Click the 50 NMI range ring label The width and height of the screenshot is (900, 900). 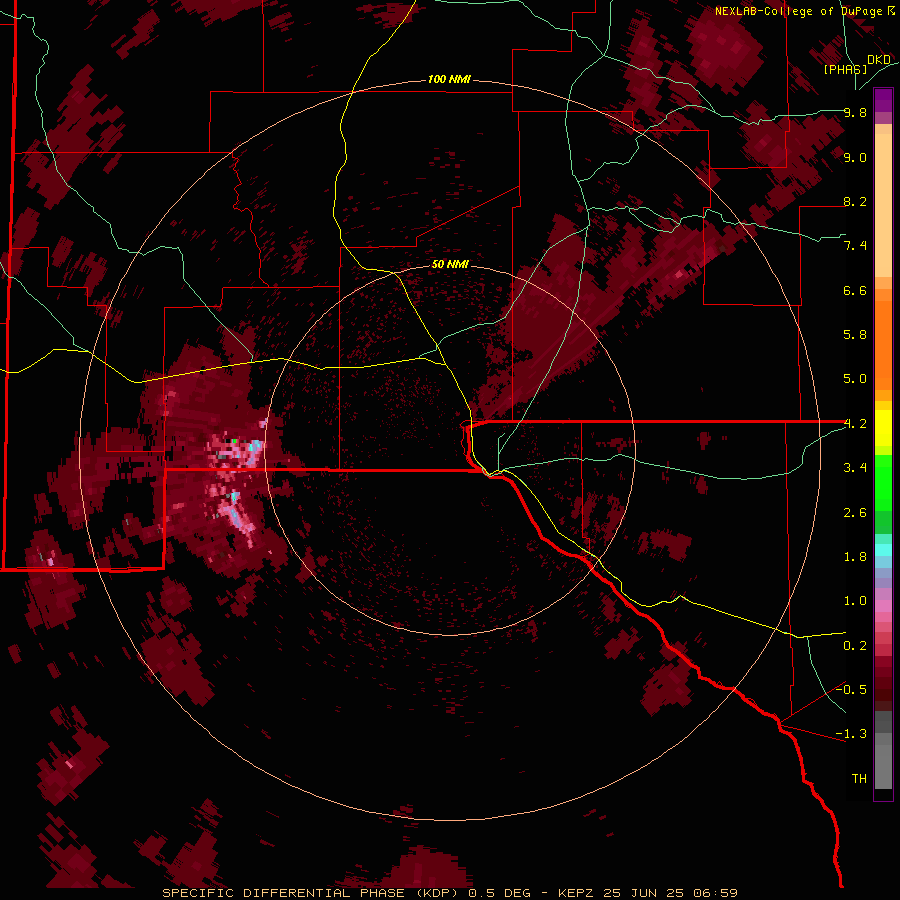point(450,264)
